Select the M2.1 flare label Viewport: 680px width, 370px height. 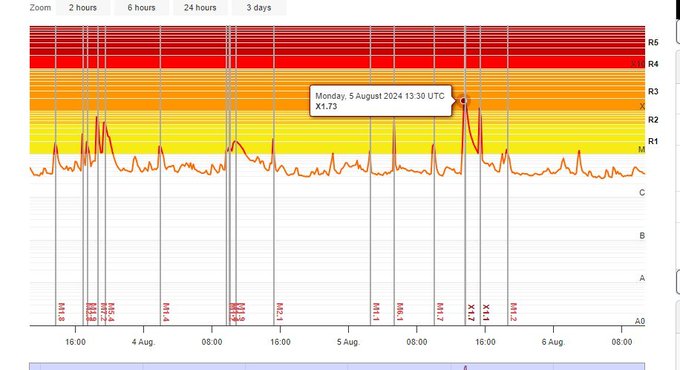280,312
